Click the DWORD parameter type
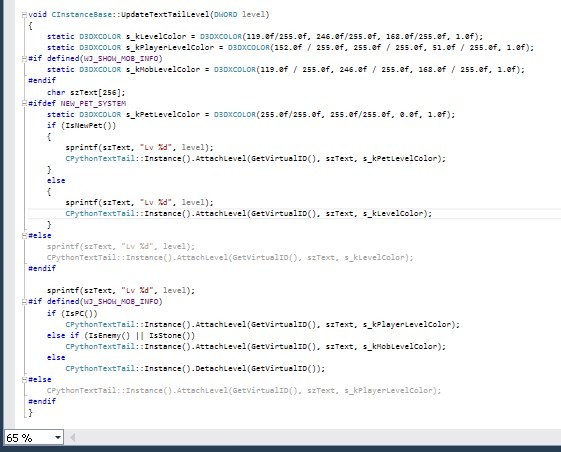The height and width of the screenshot is (452, 561). [x=225, y=15]
